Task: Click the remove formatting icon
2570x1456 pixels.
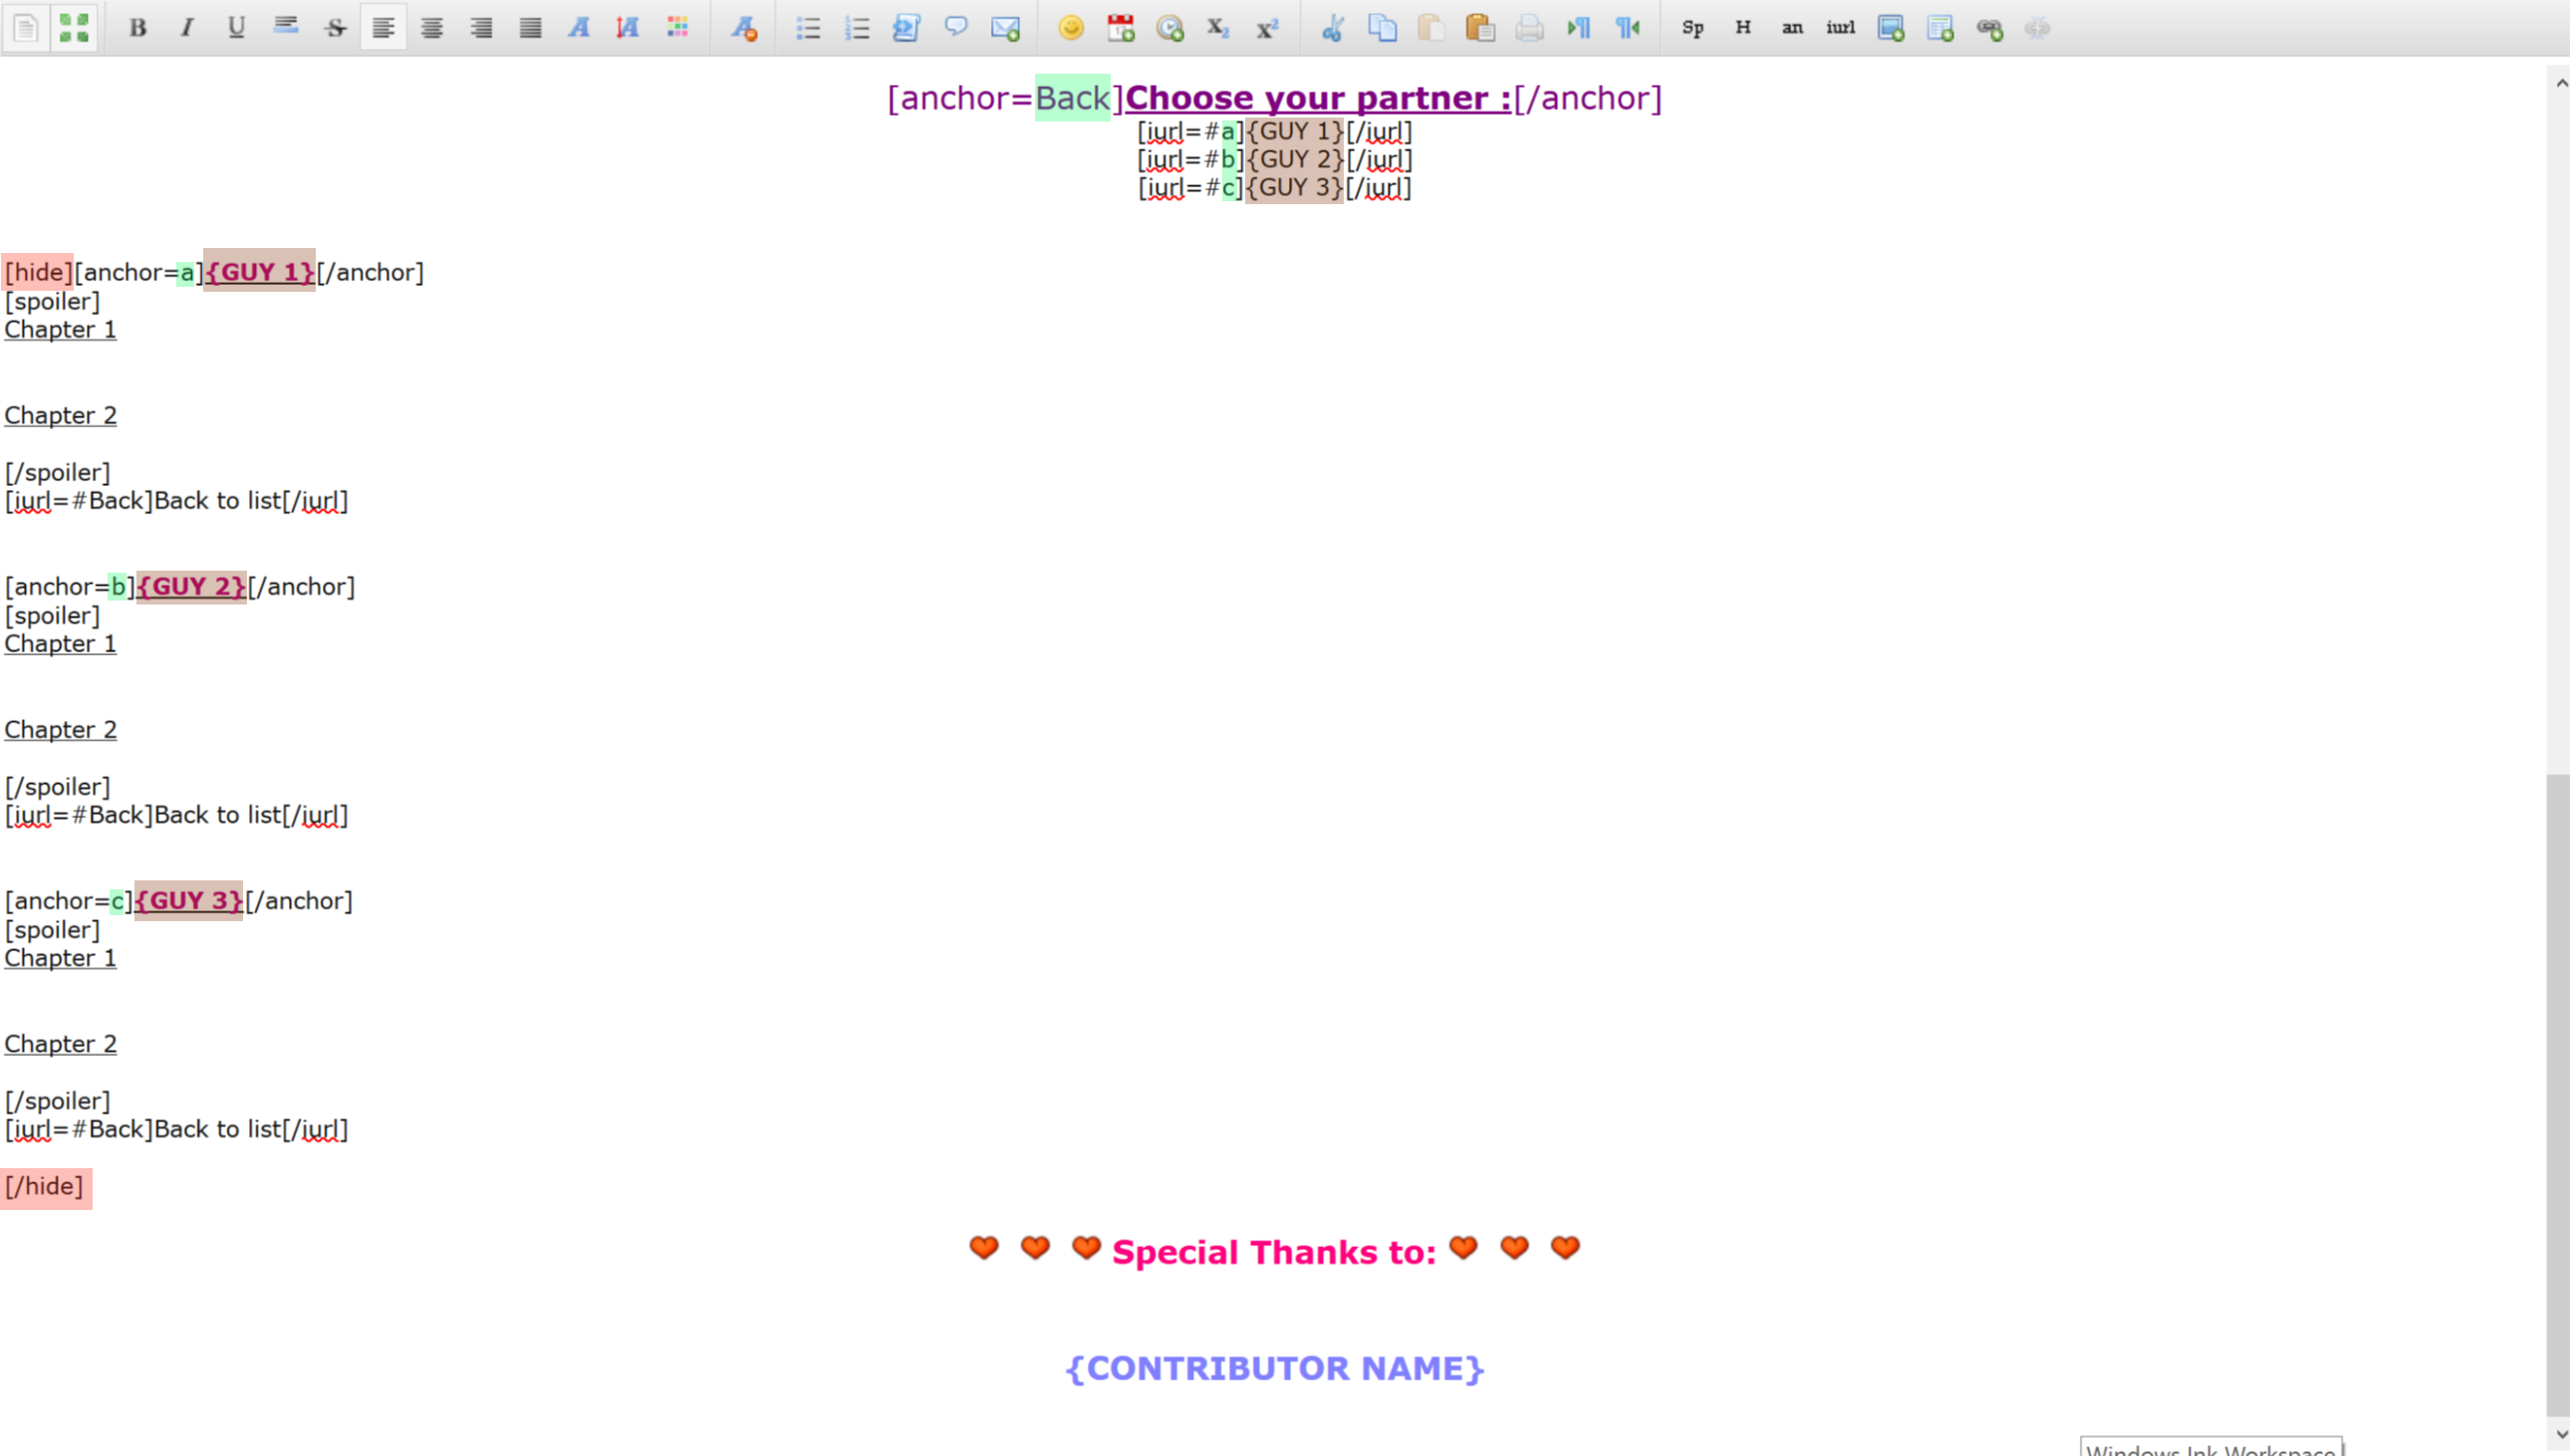Action: pos(743,28)
